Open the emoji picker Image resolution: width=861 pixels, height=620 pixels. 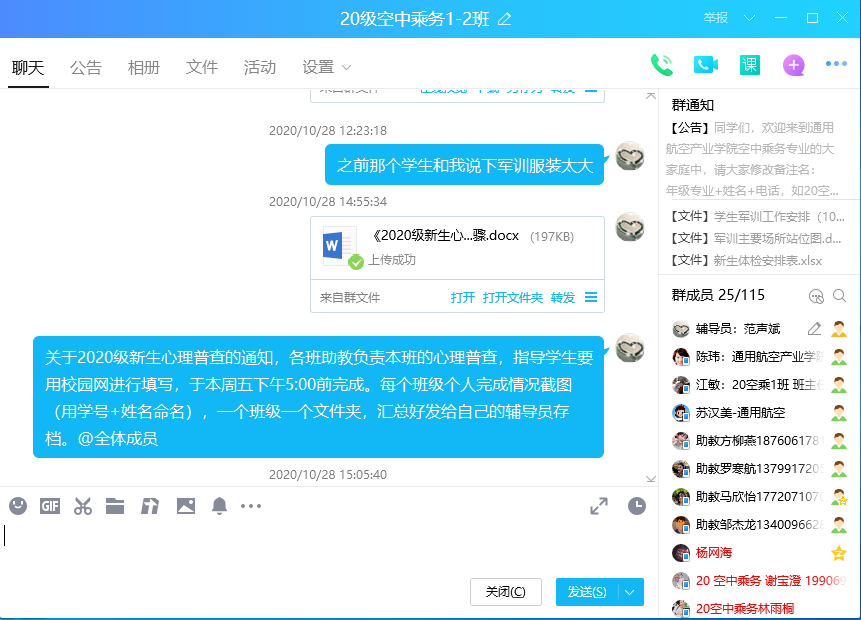18,506
